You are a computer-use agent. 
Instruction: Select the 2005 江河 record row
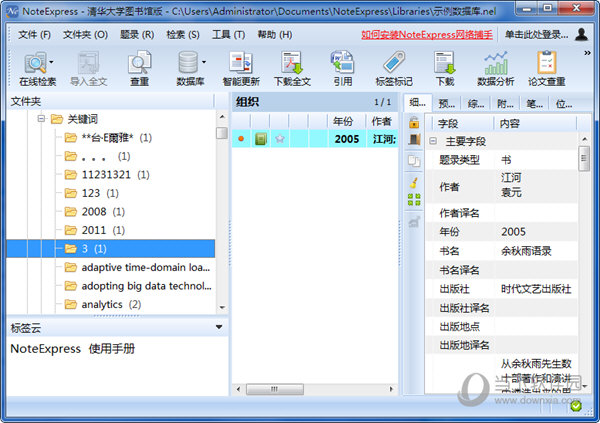coord(315,139)
